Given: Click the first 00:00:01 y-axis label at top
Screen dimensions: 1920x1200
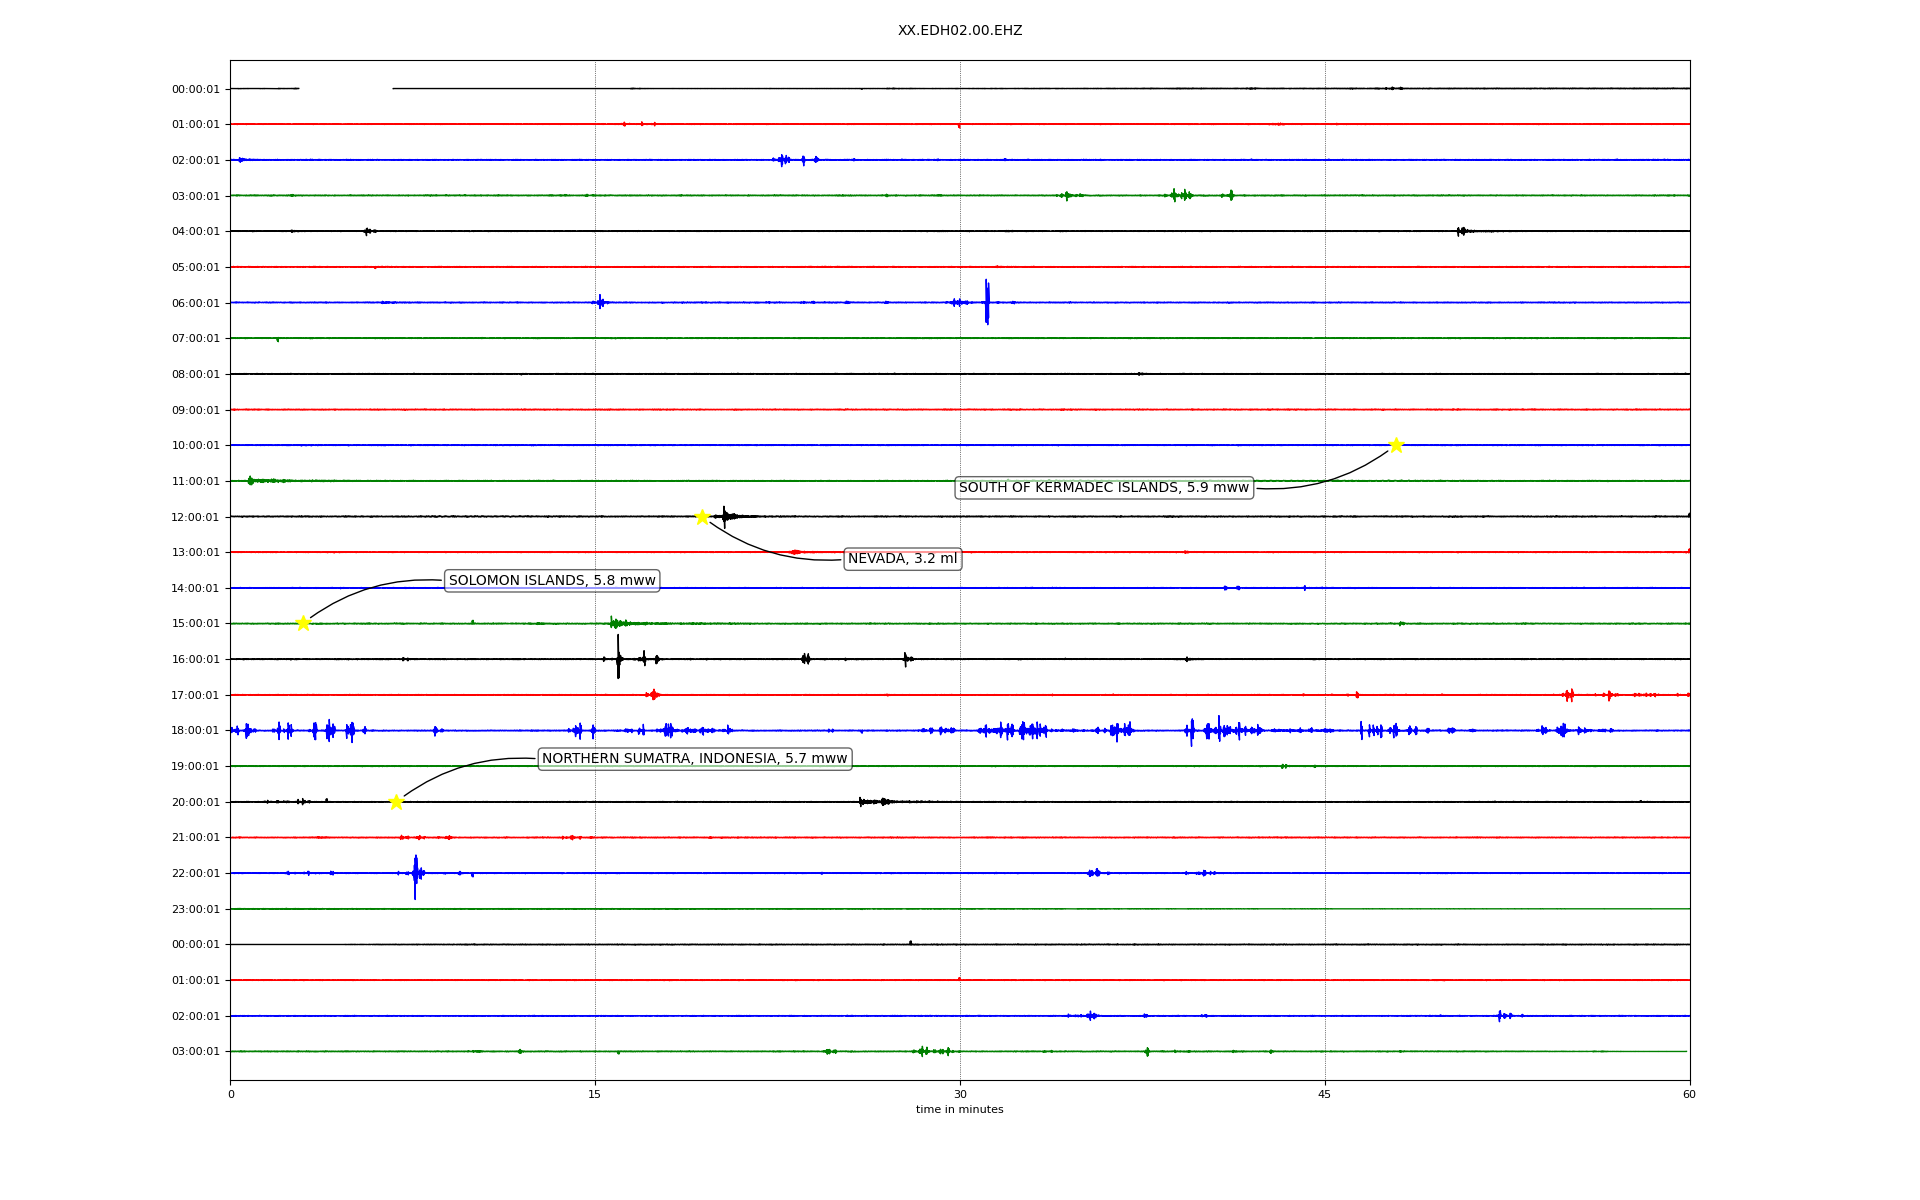Looking at the screenshot, I should (x=195, y=89).
